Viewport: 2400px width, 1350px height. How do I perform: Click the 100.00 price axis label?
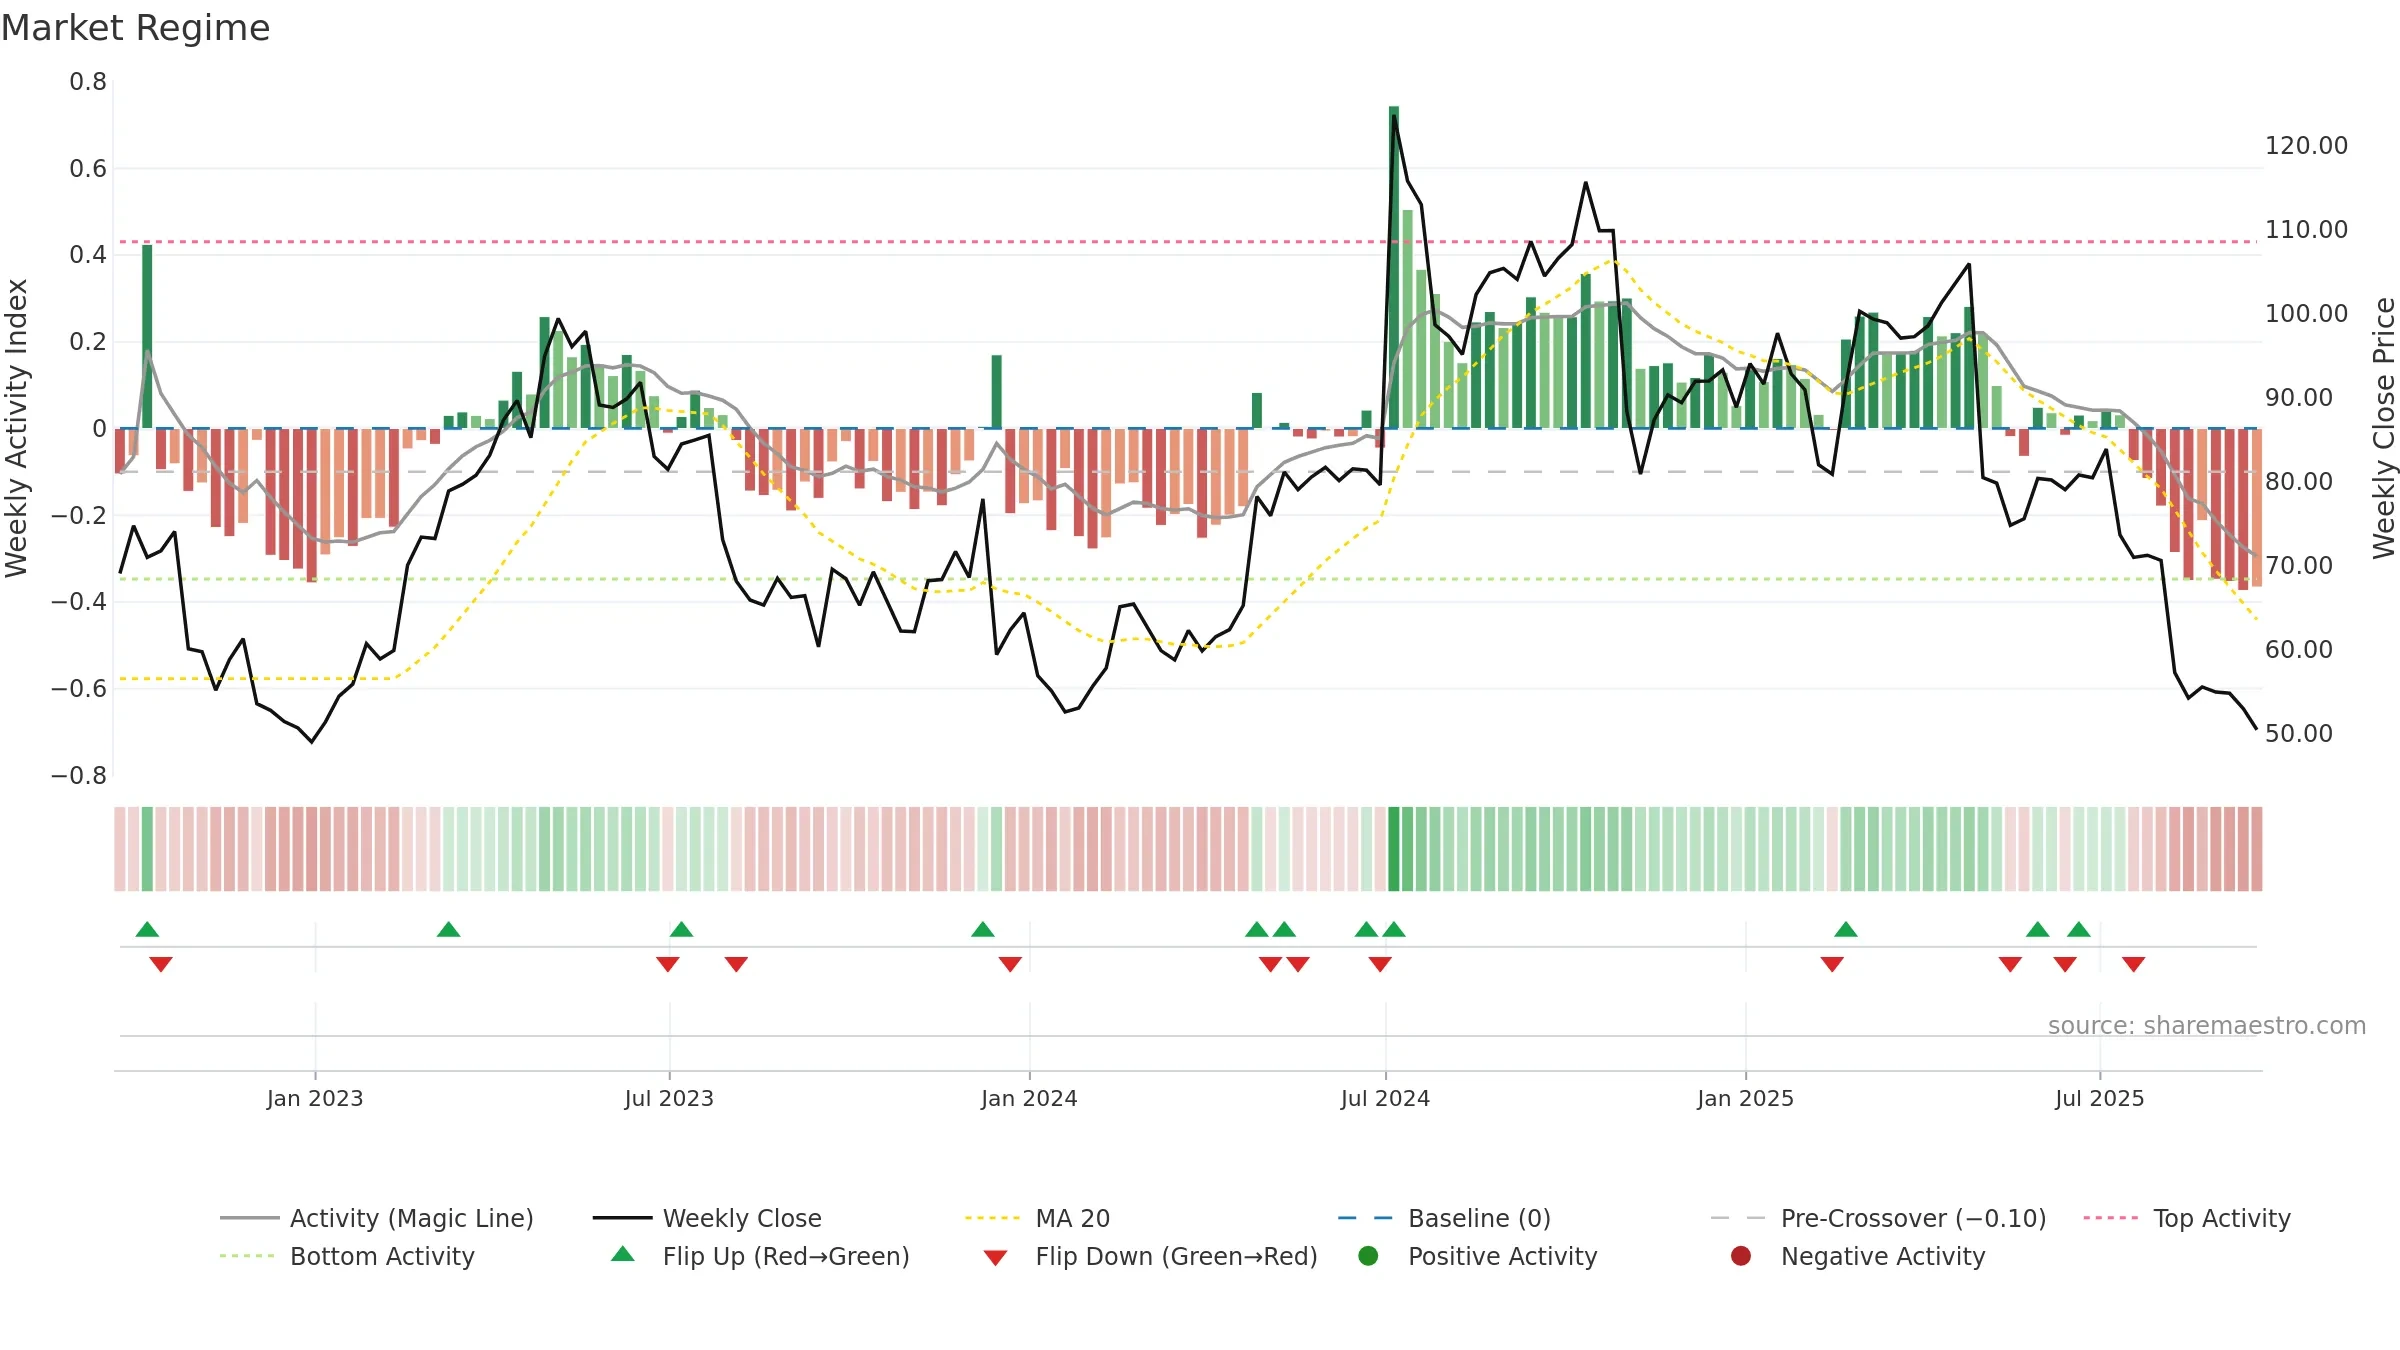click(2306, 314)
